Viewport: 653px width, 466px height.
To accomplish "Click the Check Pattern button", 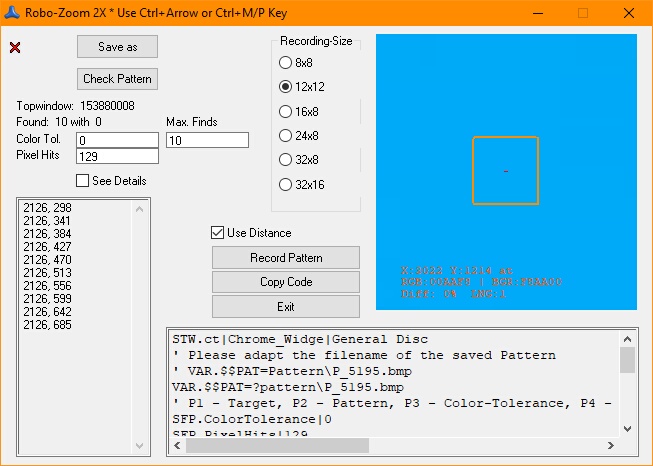I will 117,79.
